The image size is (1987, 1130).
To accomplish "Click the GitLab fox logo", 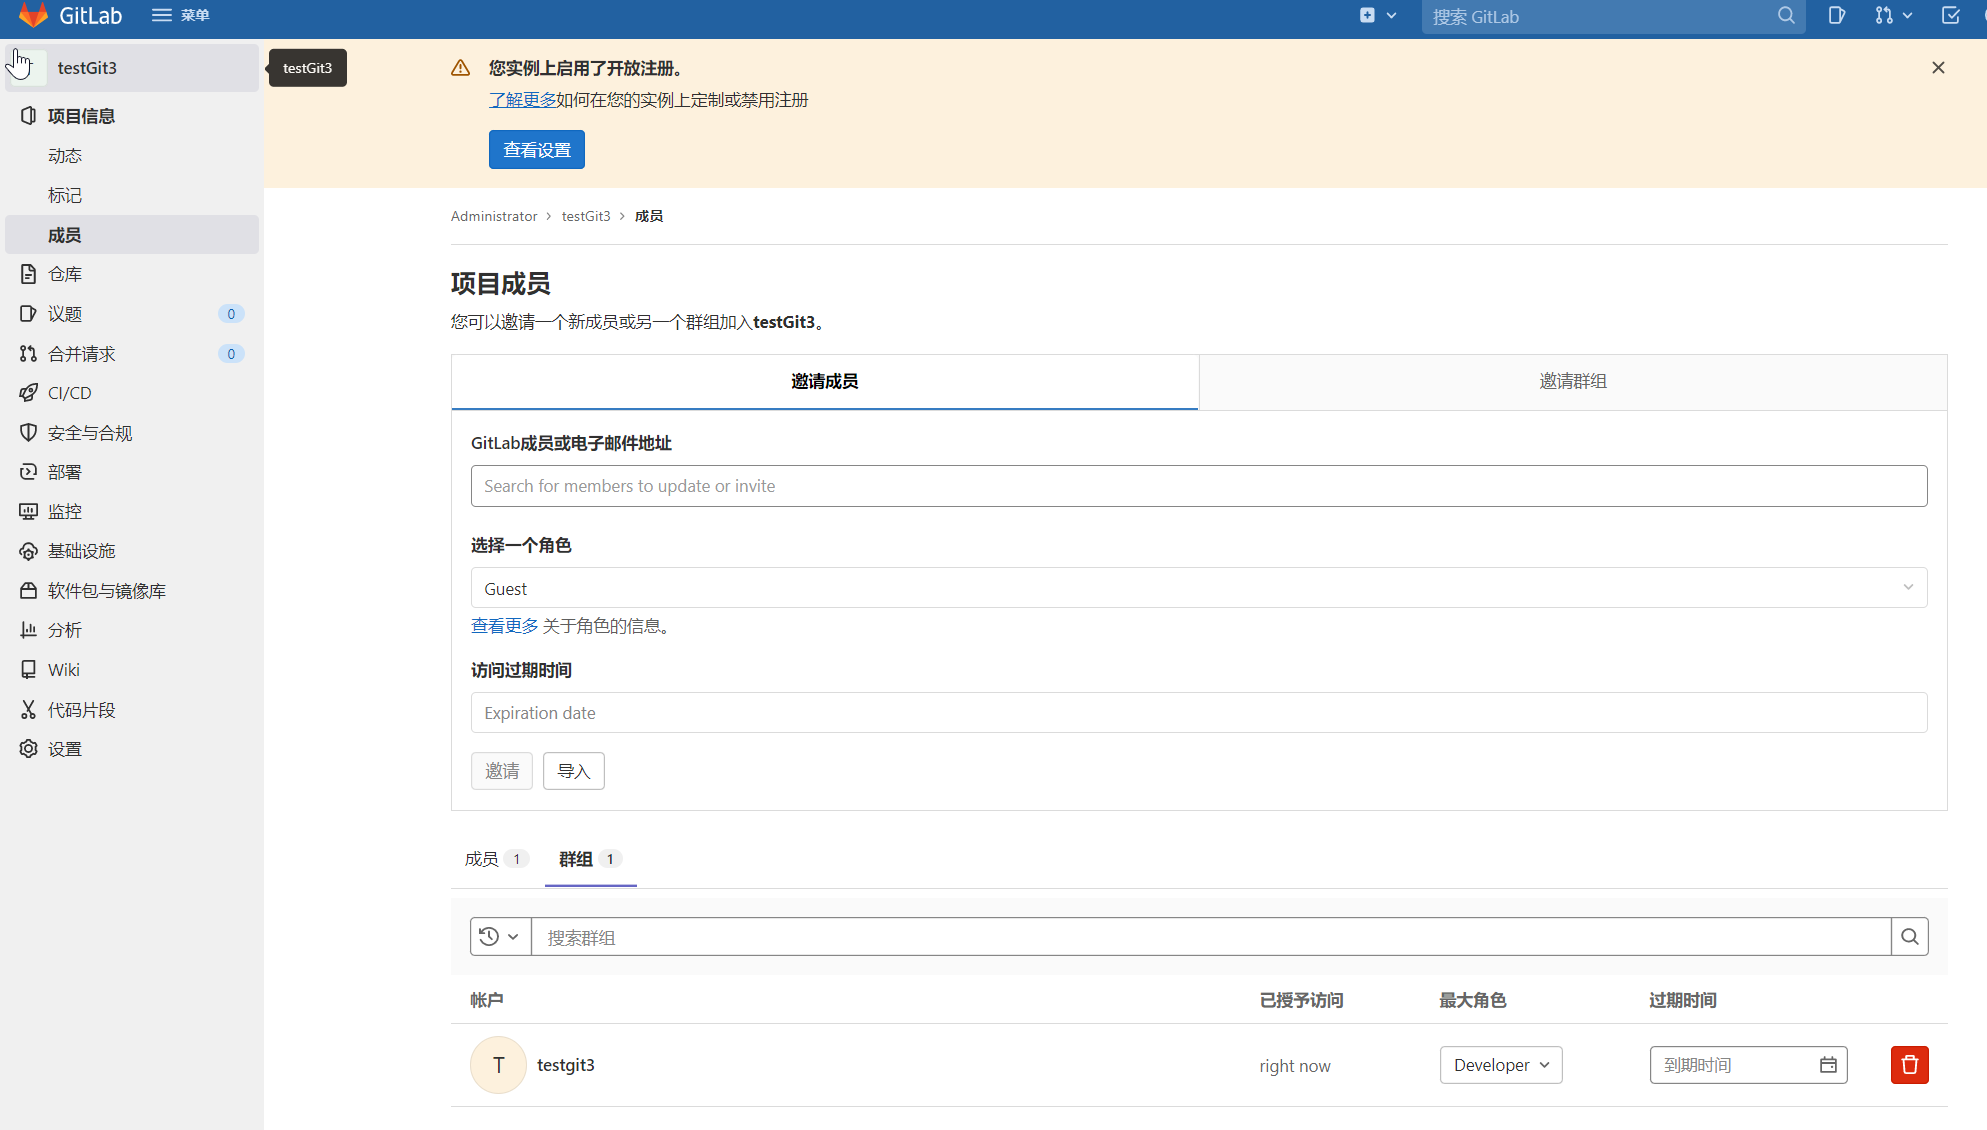I will pyautogui.click(x=33, y=15).
